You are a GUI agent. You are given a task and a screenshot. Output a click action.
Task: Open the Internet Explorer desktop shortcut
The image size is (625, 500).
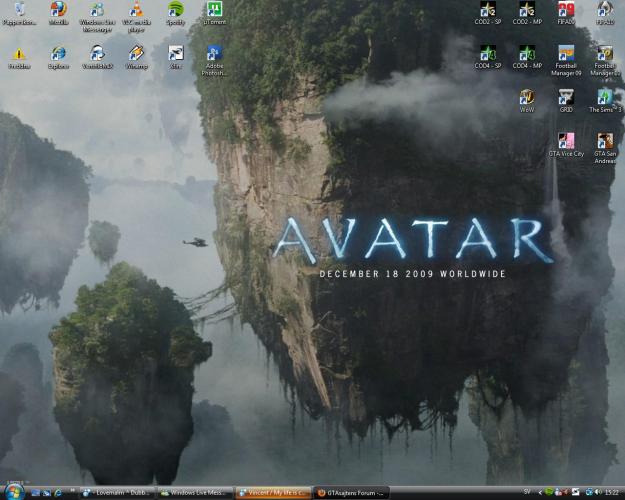(x=59, y=58)
